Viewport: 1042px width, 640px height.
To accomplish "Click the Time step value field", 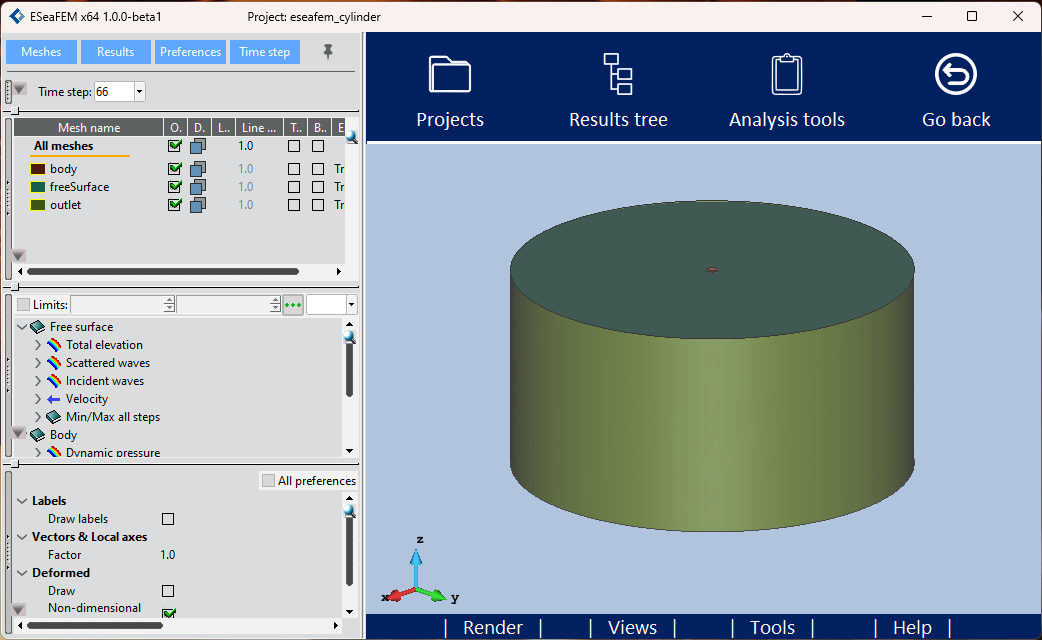I will point(114,92).
